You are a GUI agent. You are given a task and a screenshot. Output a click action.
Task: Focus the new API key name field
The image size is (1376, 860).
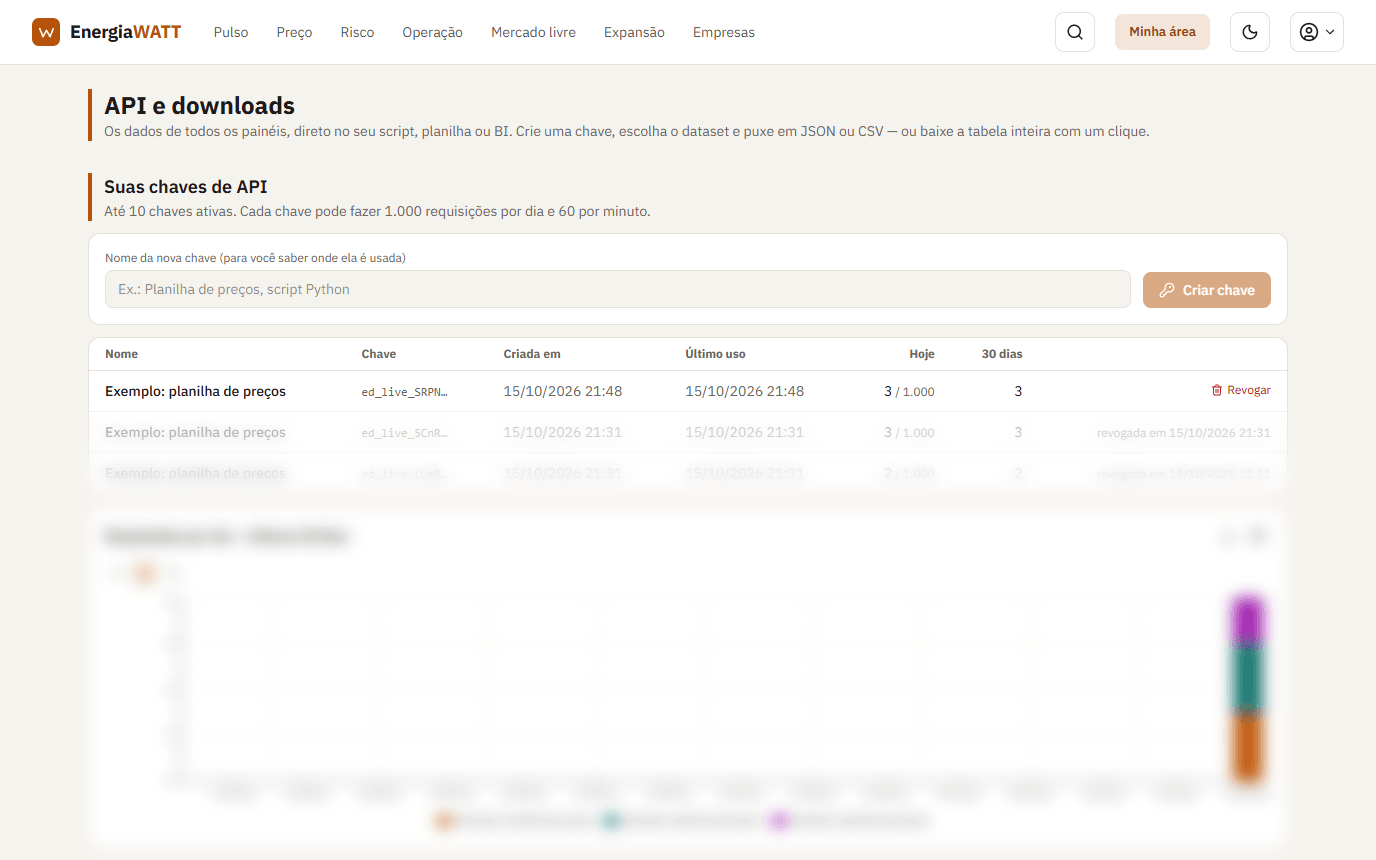pos(617,289)
